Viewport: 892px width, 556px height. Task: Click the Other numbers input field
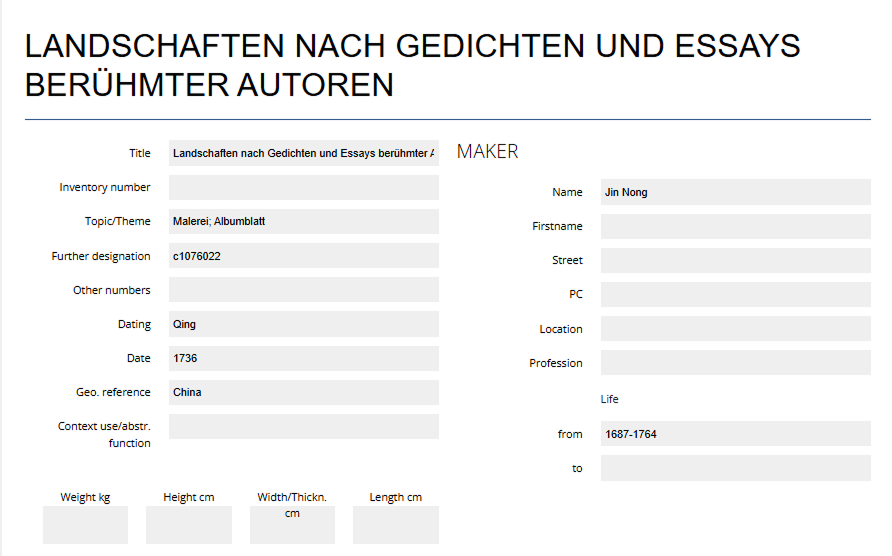pyautogui.click(x=303, y=290)
